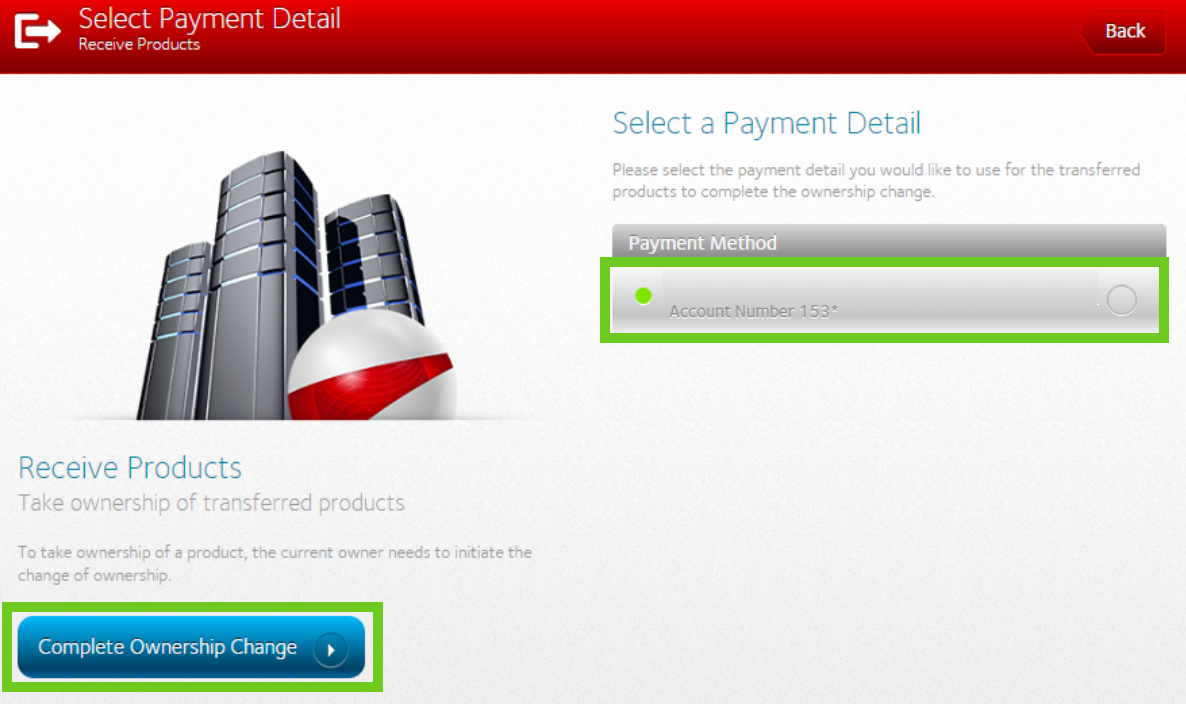Click the Payment Method header bar

889,242
